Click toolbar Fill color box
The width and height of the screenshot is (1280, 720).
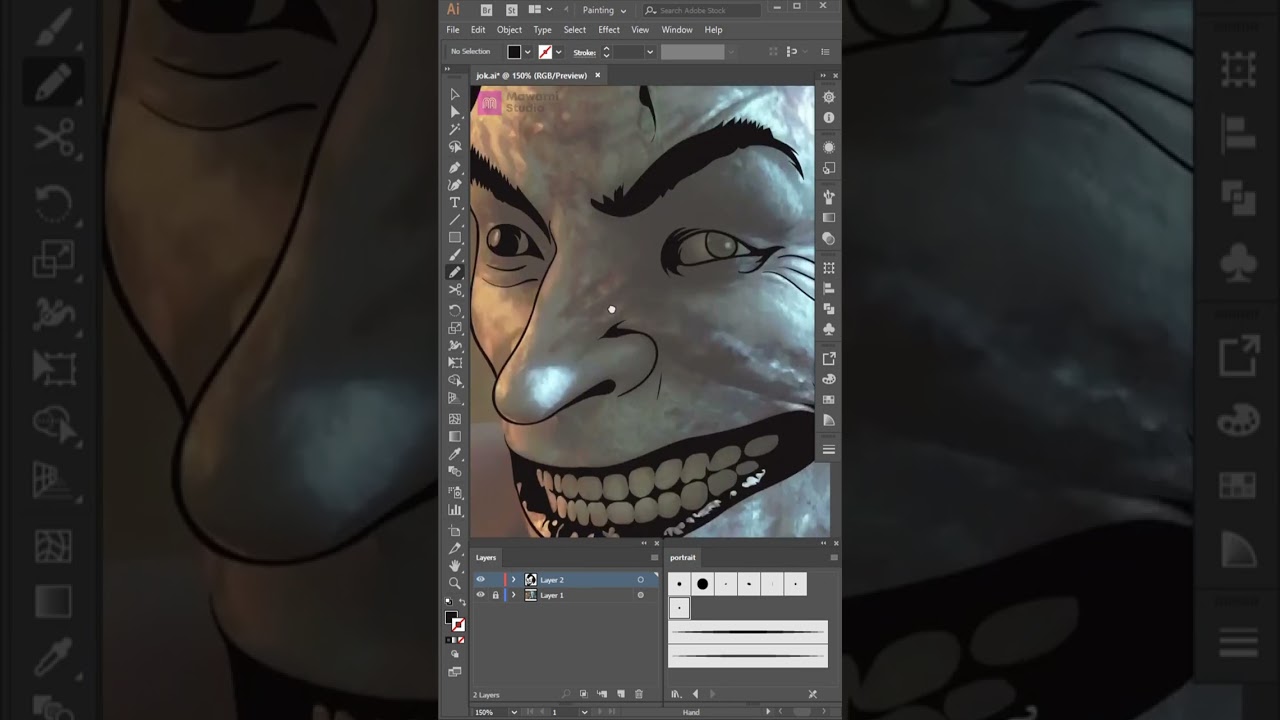pos(452,618)
